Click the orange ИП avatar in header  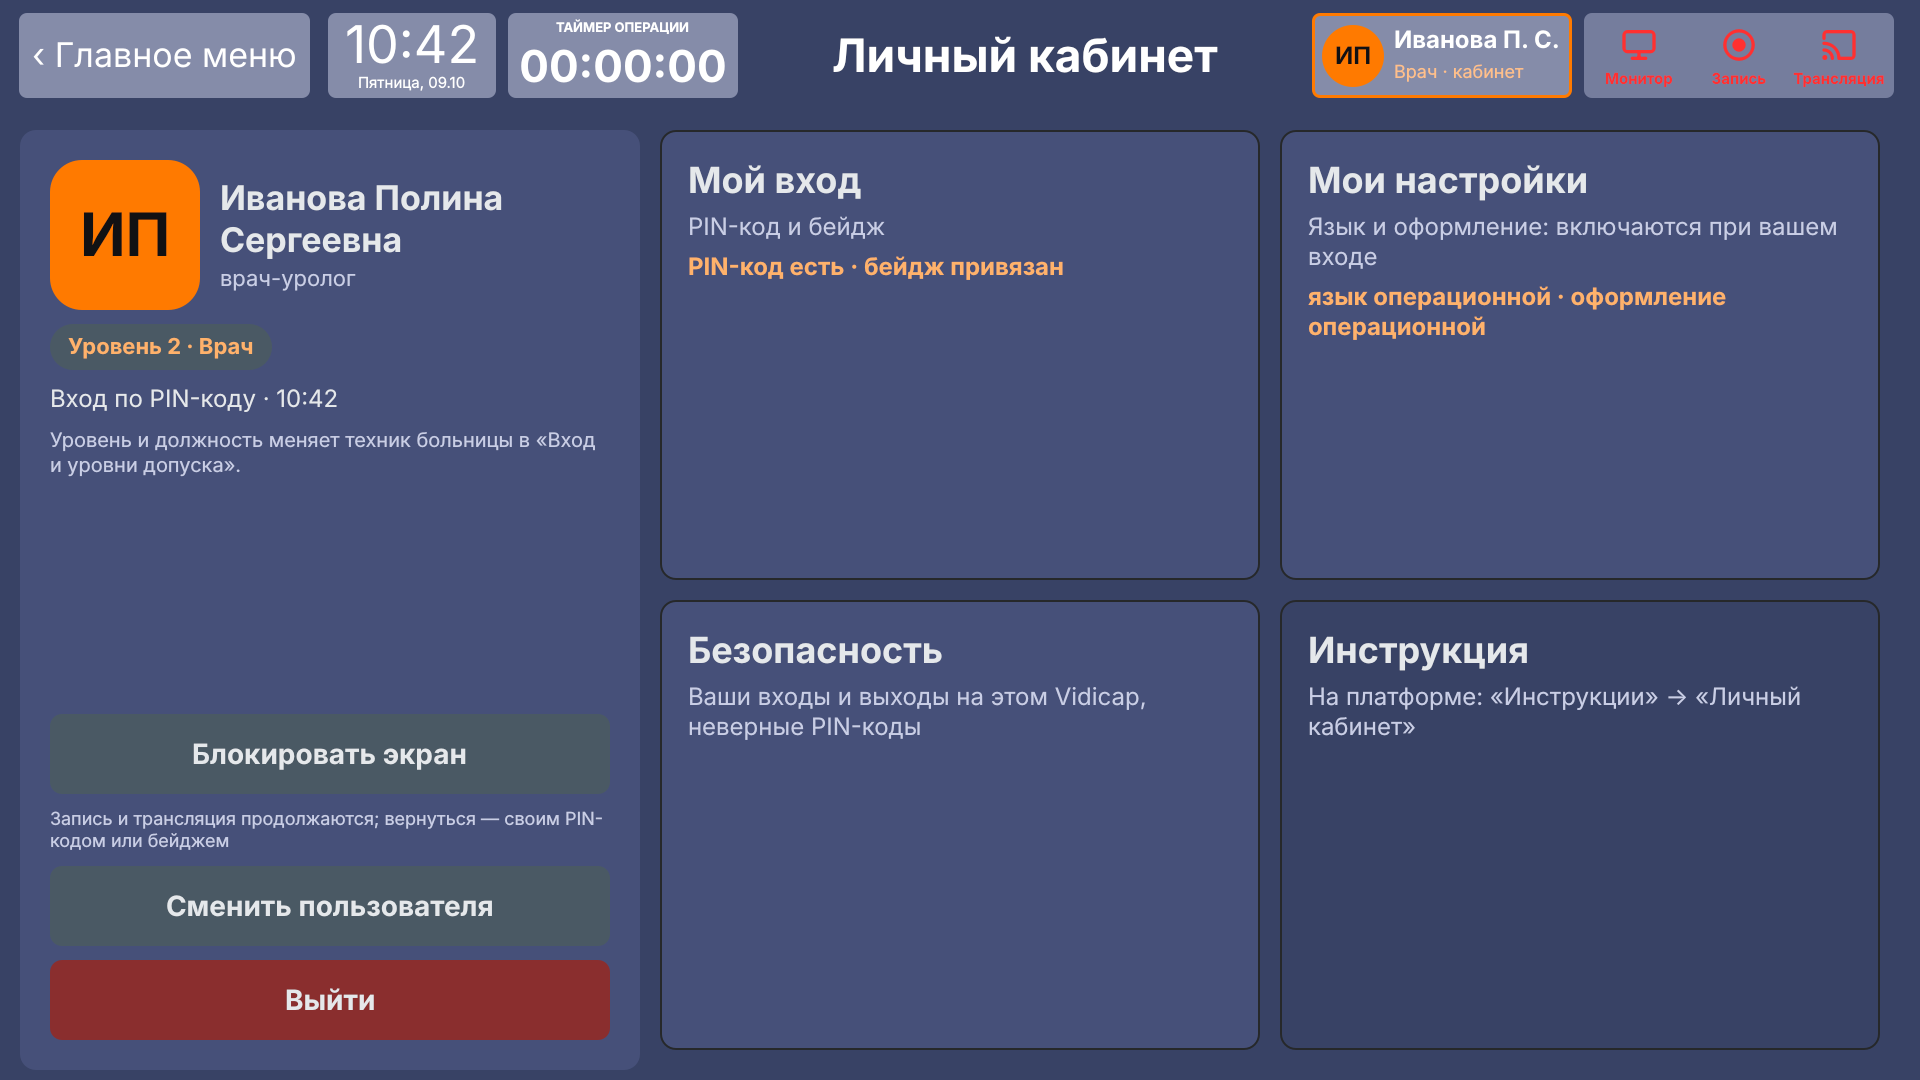(x=1353, y=56)
